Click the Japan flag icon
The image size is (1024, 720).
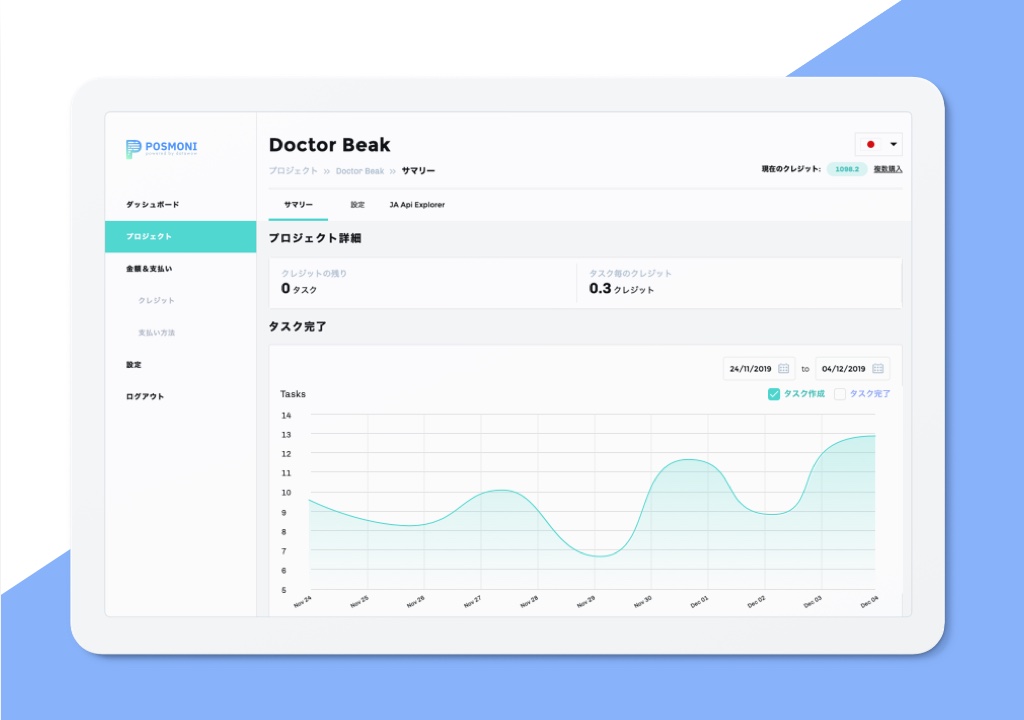(x=870, y=144)
